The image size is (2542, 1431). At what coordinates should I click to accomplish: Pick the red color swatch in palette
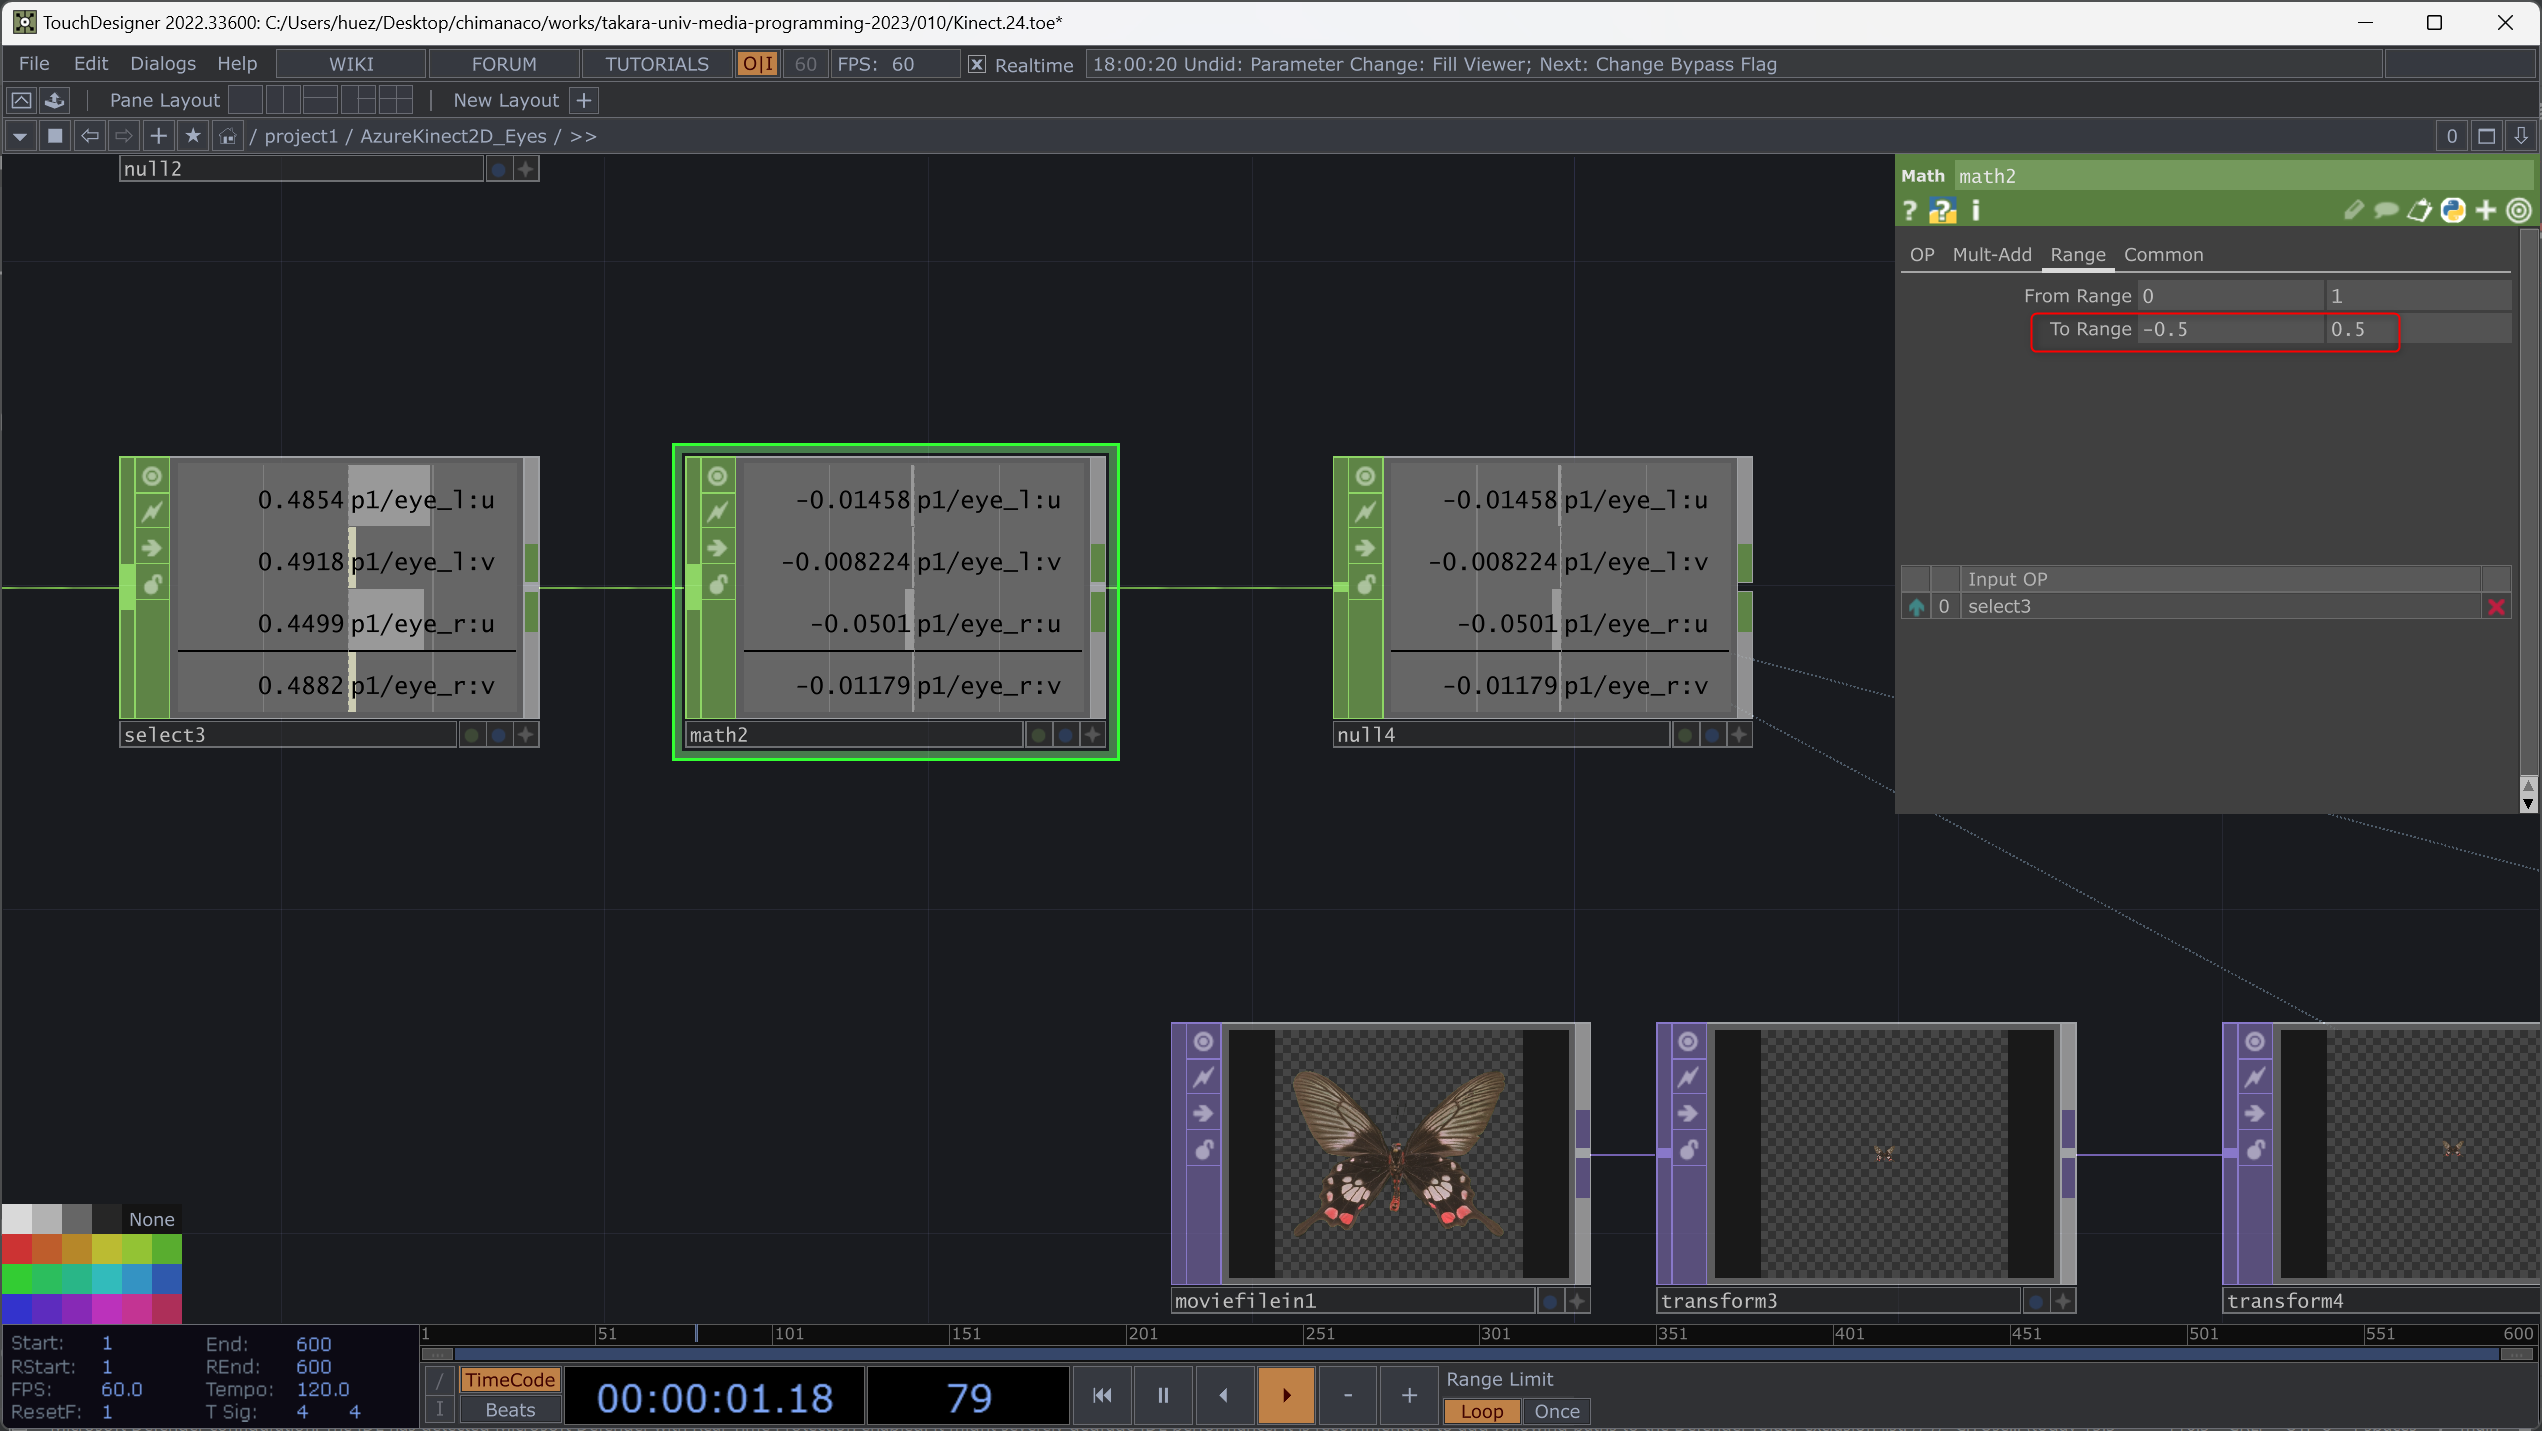(x=16, y=1248)
